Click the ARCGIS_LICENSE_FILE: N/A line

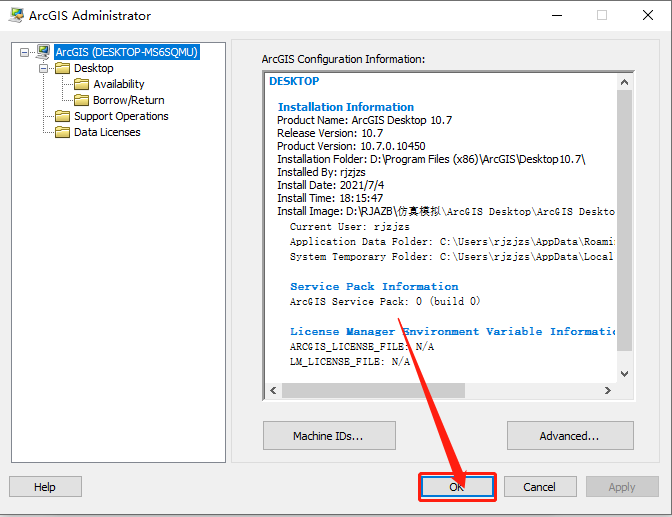pos(362,346)
